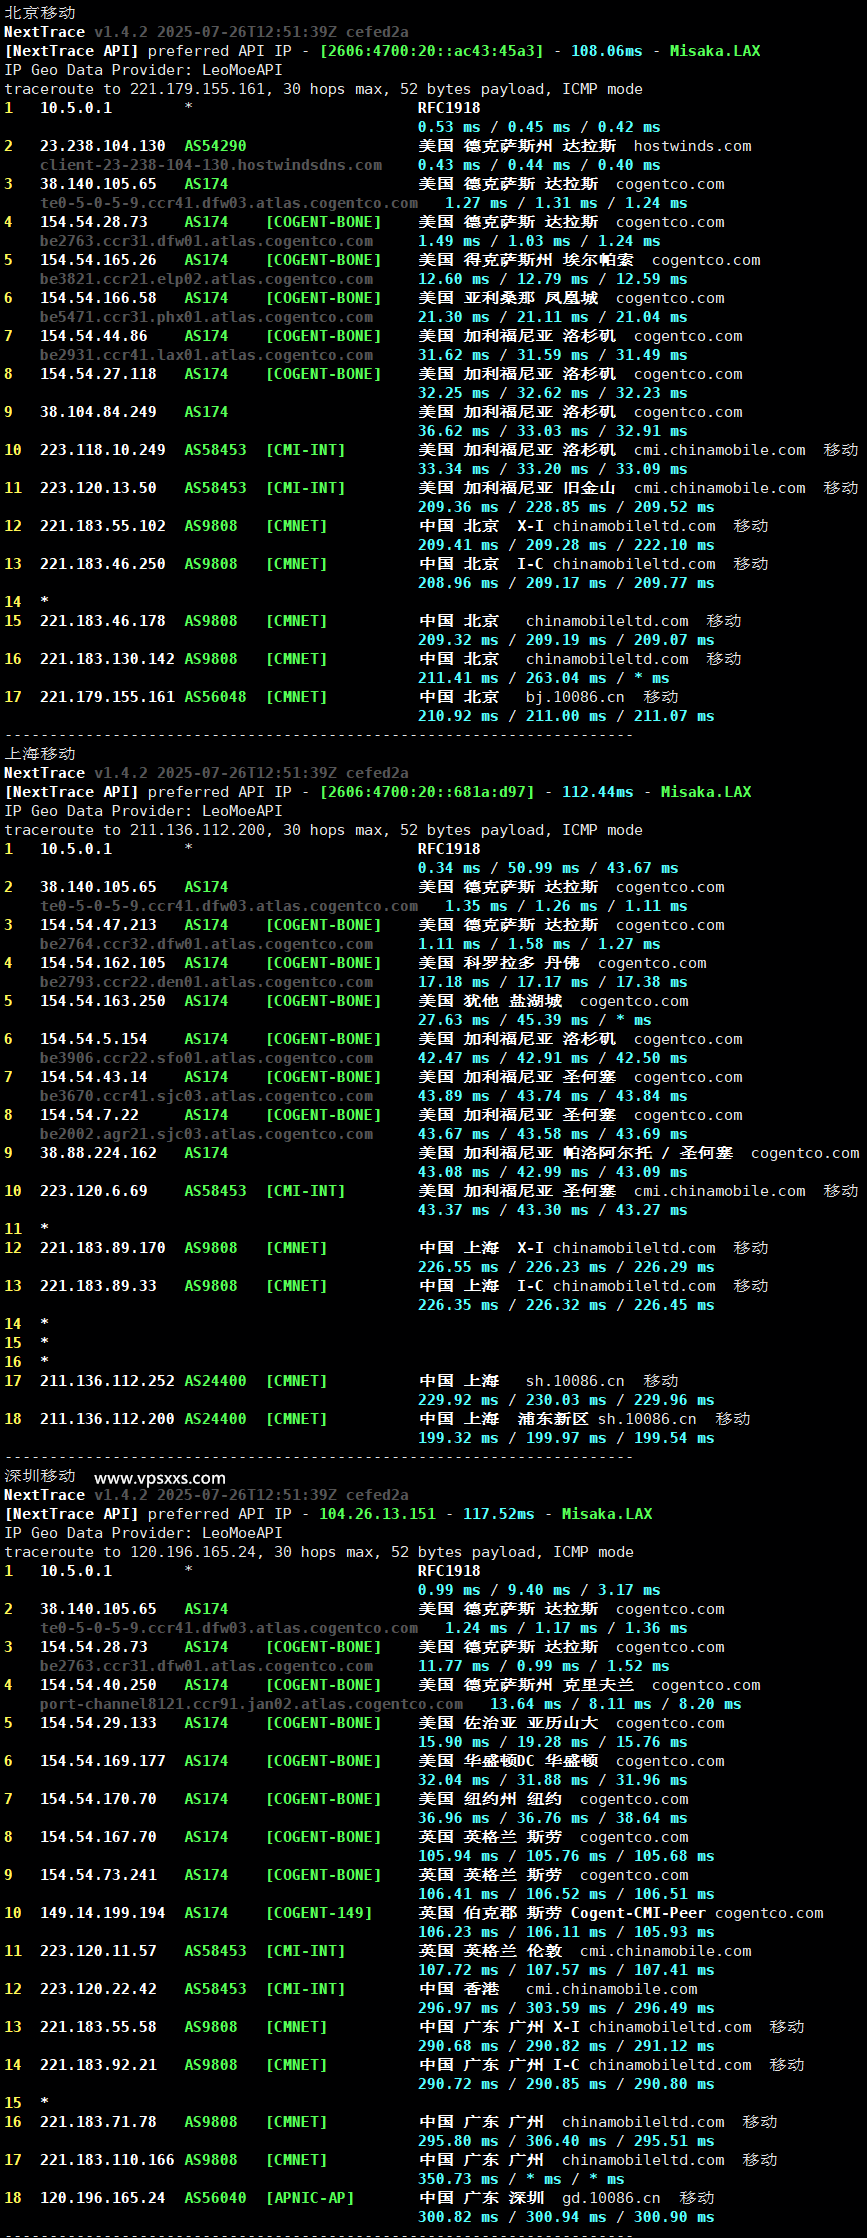The height and width of the screenshot is (2238, 867).
Task: Select the hop 18 IP 211.136.112.200
Action: 107,1419
